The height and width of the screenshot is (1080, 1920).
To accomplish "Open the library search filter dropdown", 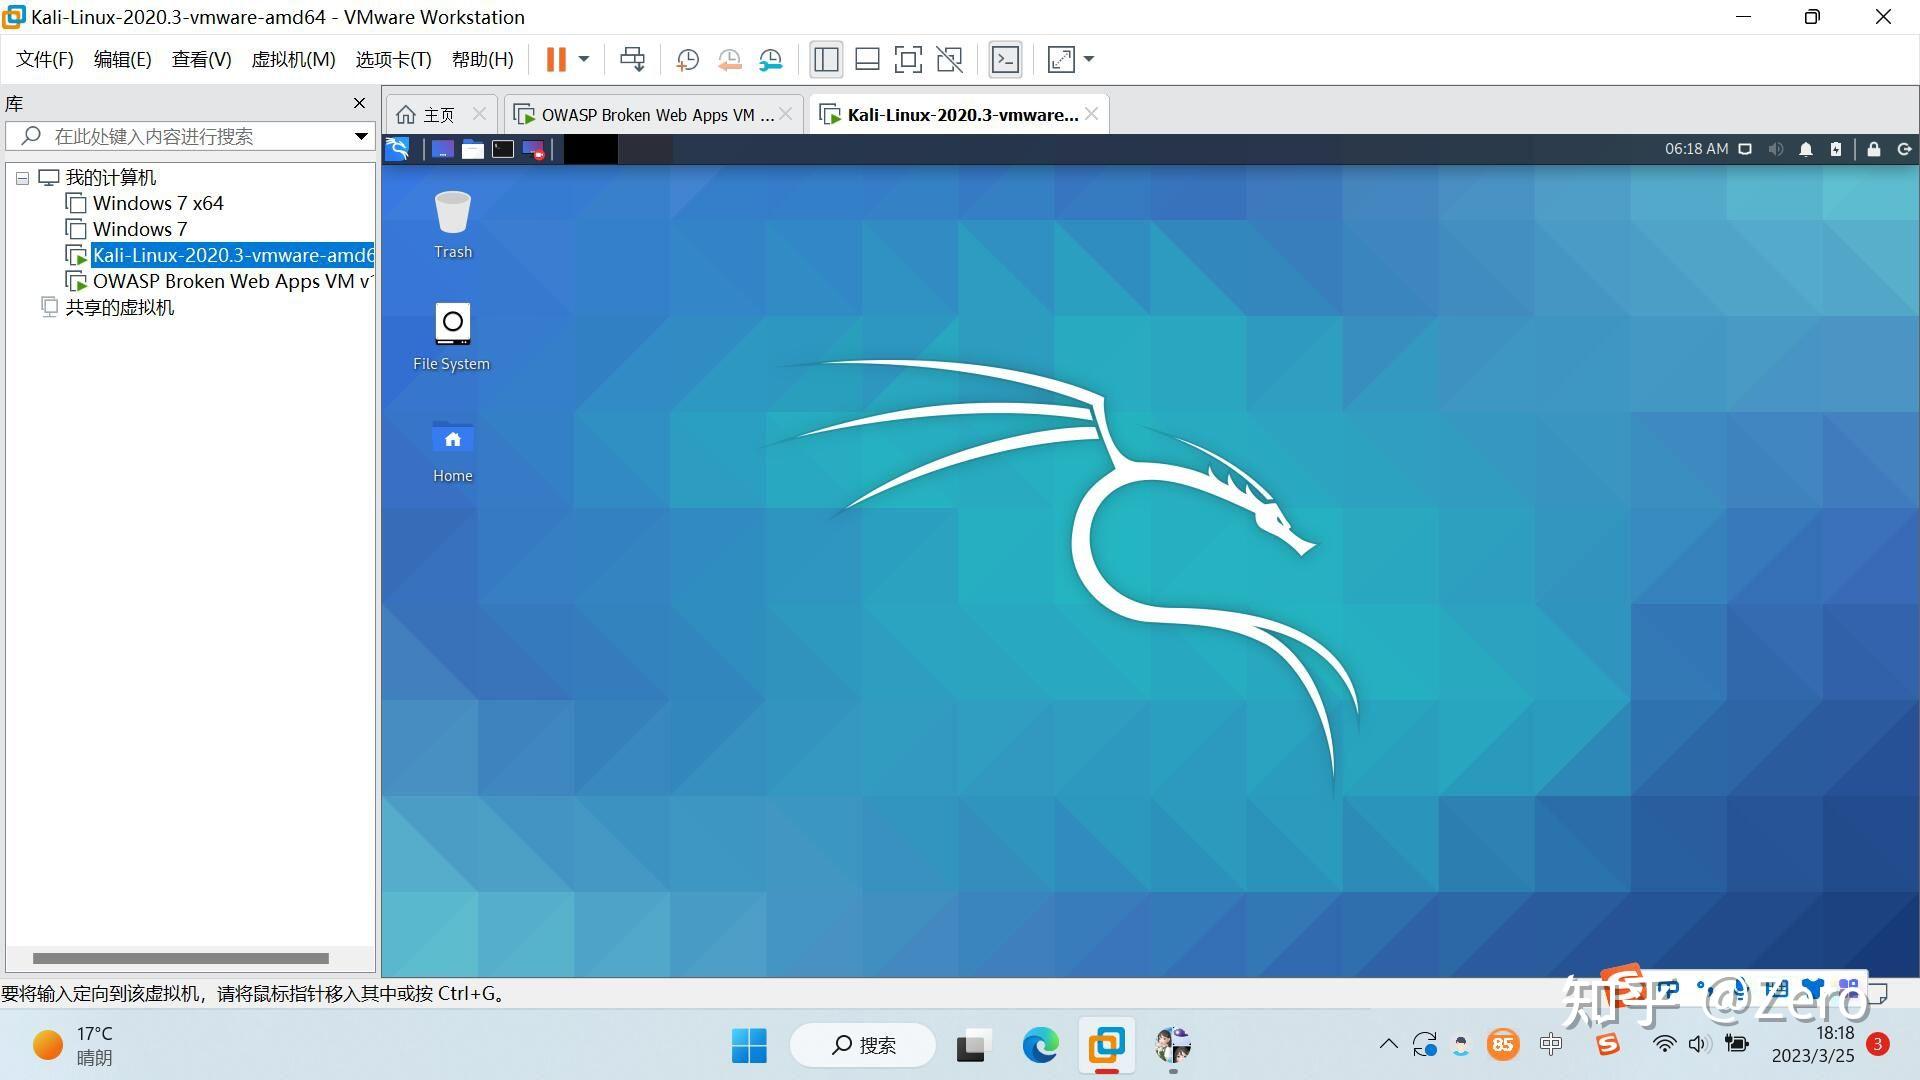I will [361, 136].
